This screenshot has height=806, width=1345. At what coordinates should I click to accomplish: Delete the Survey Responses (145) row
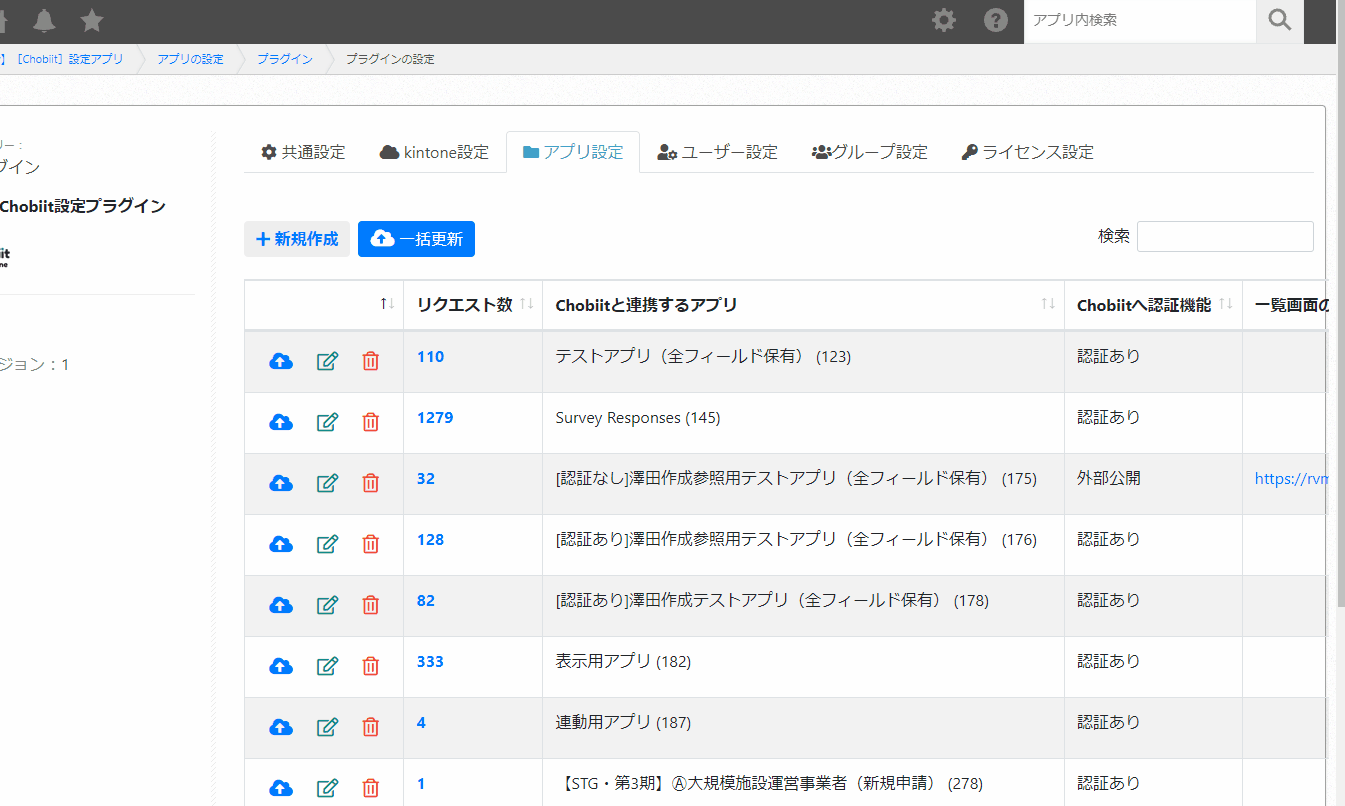[370, 422]
